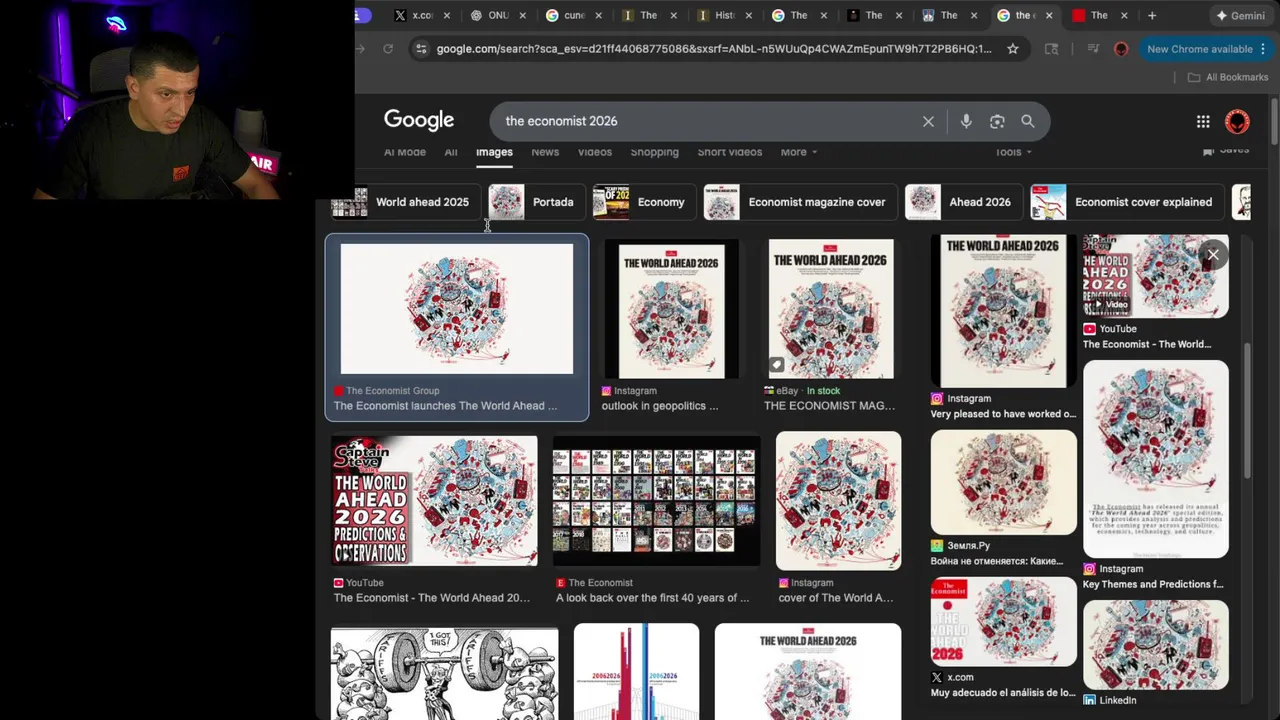This screenshot has width=1280, height=720.
Task: Close the ONU browser tab
Action: (523, 15)
